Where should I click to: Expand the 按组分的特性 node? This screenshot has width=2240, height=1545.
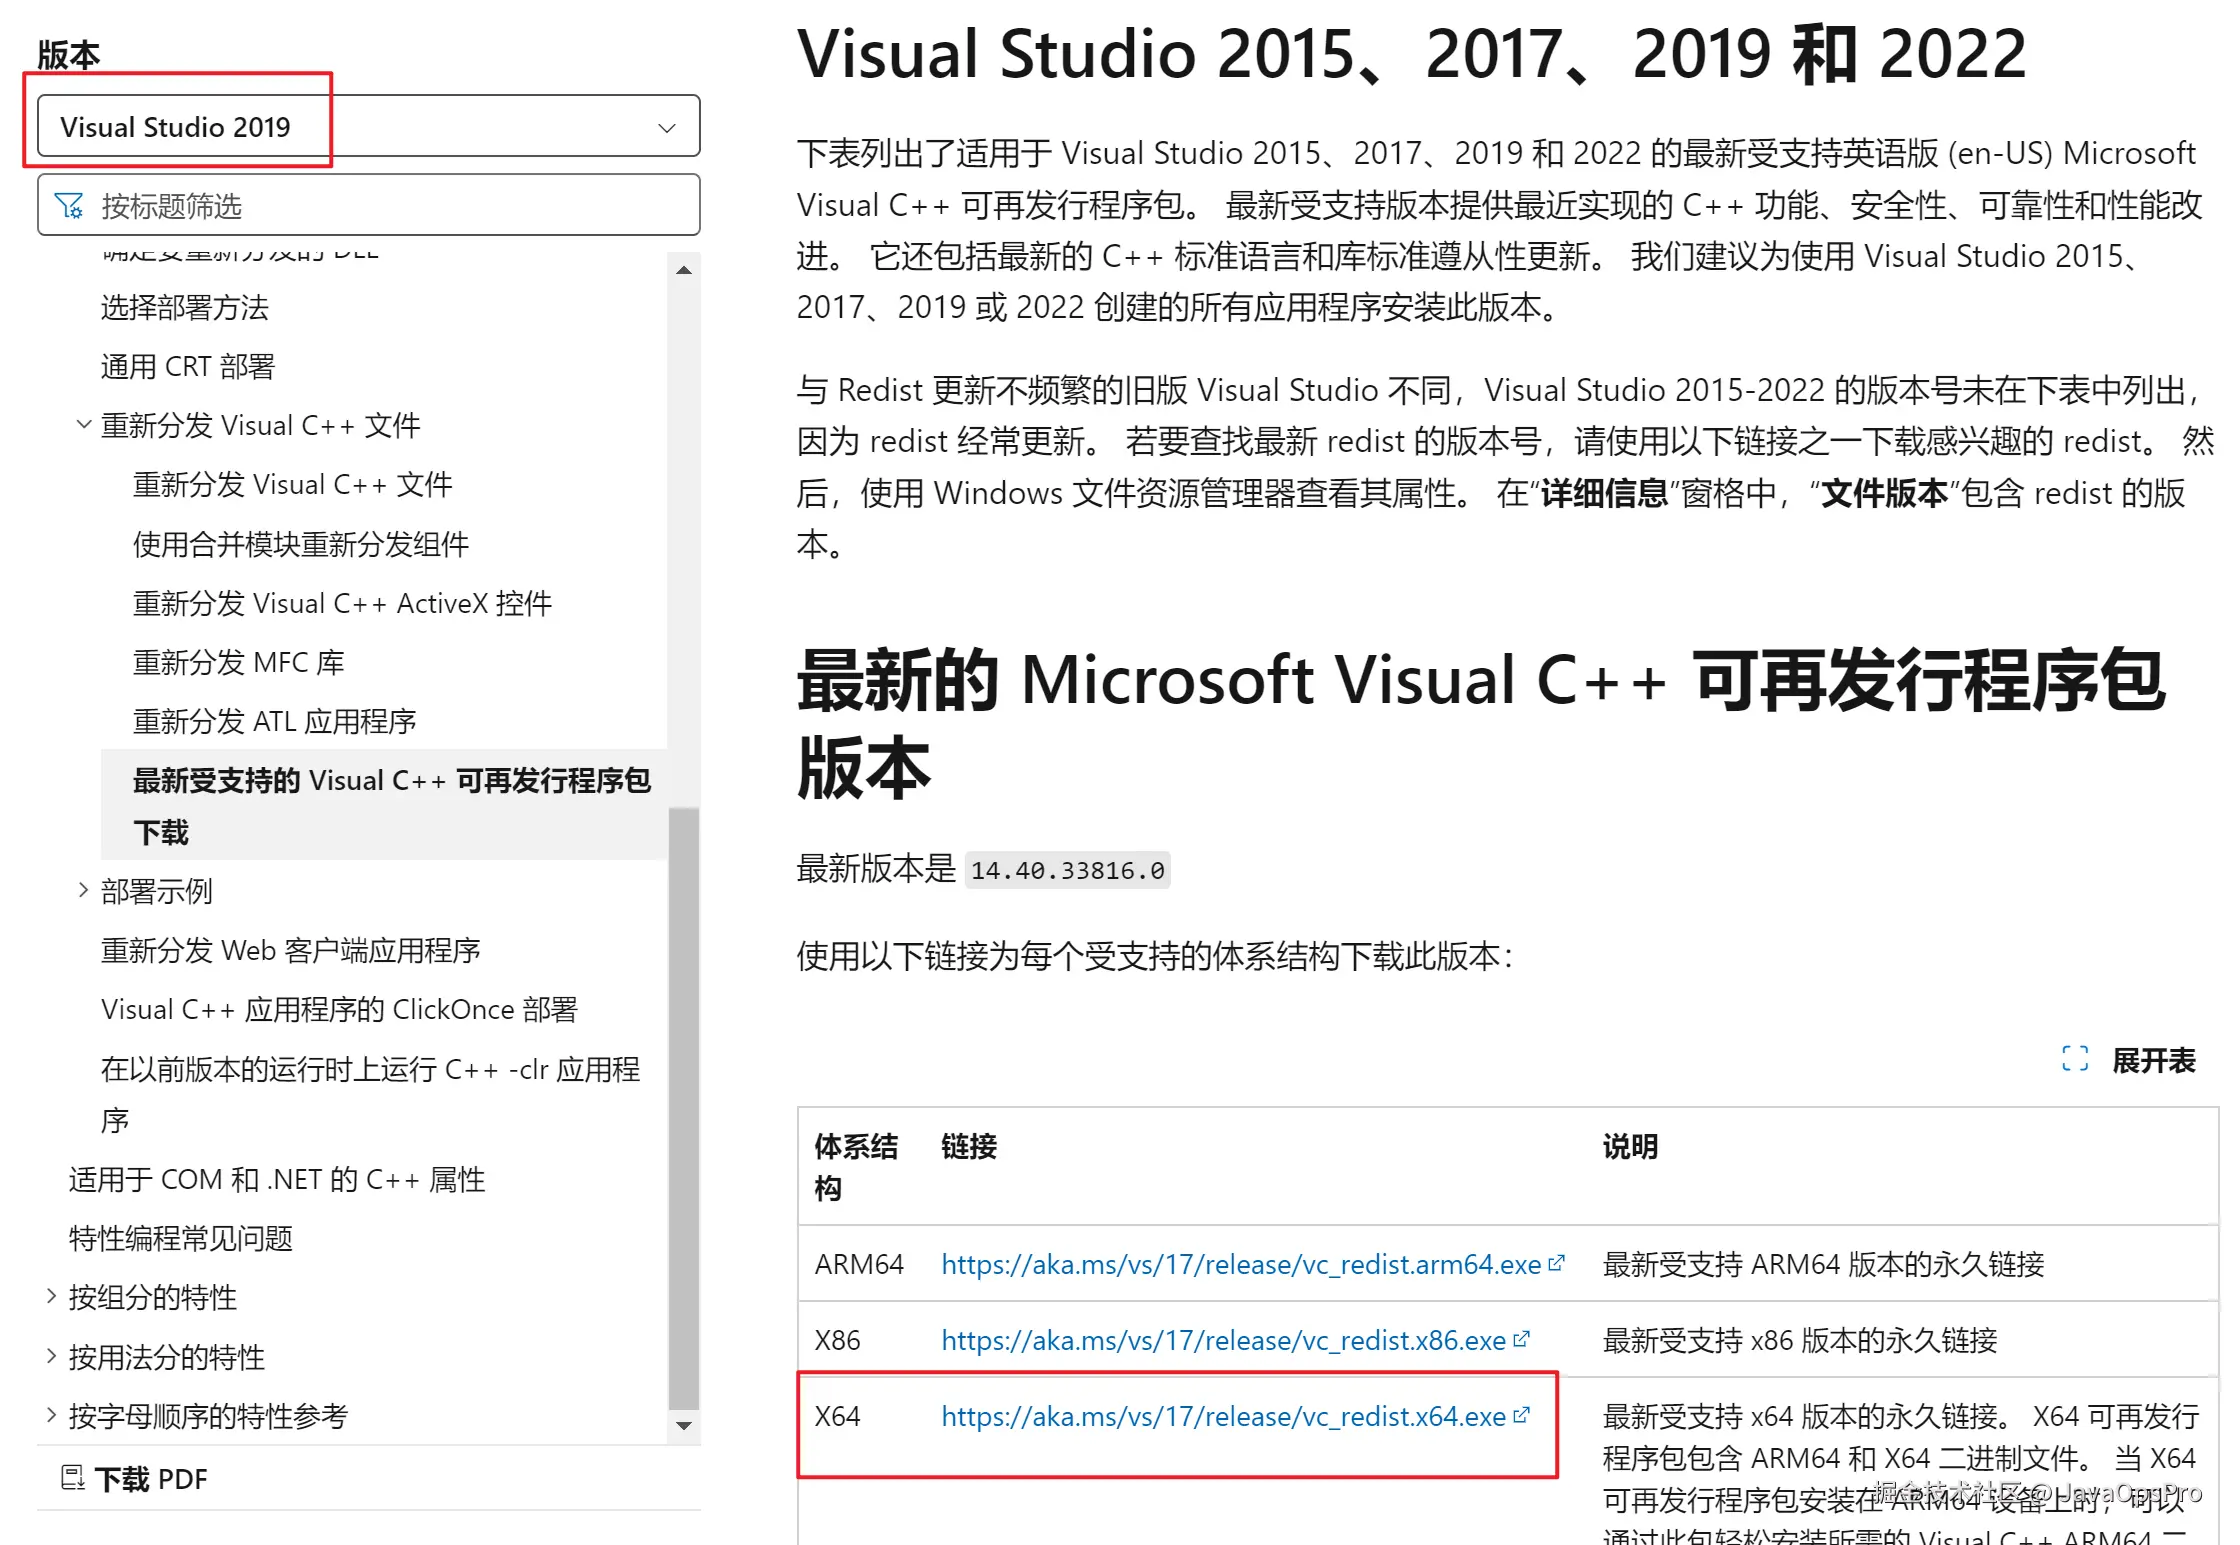[x=52, y=1297]
